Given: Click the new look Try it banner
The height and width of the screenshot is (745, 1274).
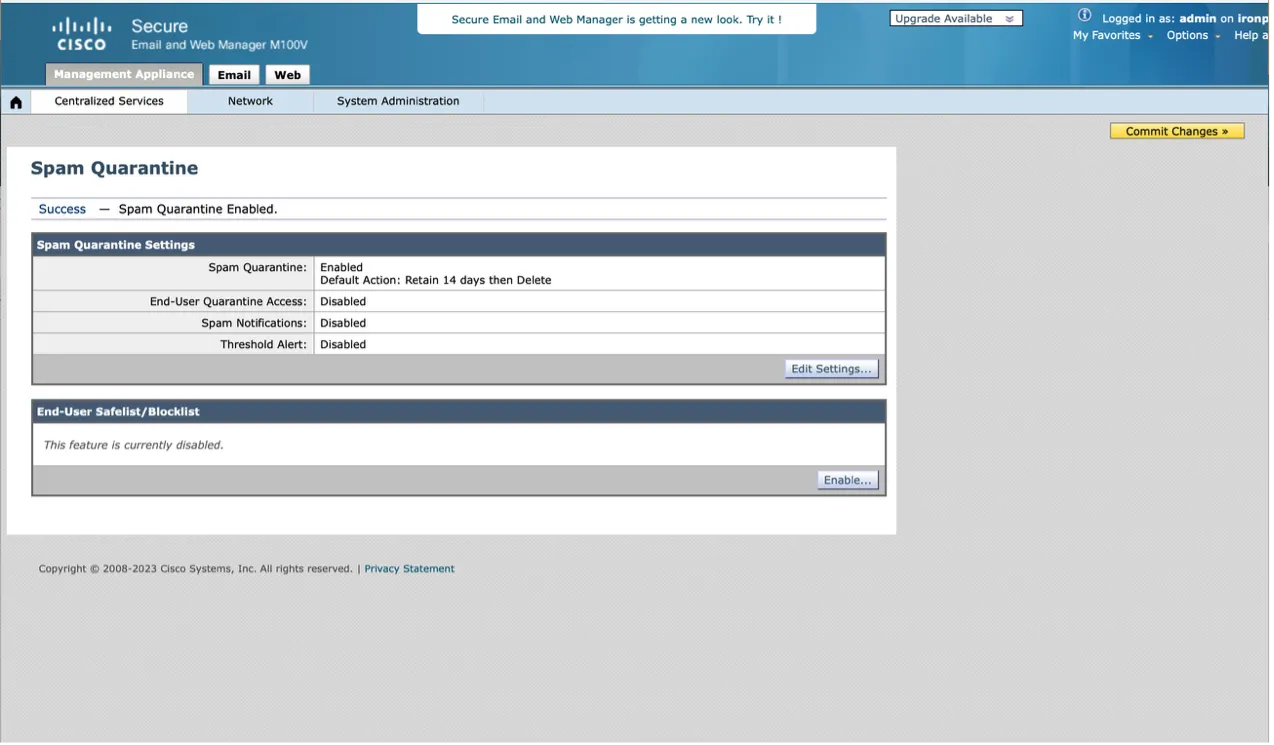Looking at the screenshot, I should pos(616,19).
